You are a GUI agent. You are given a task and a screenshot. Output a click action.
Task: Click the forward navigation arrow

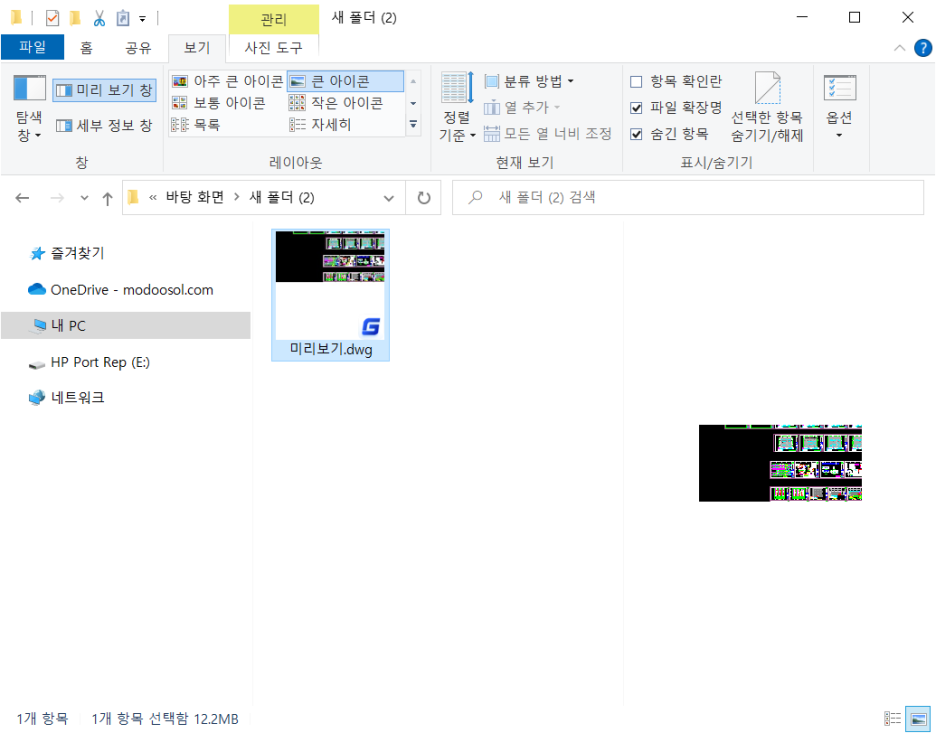57,198
